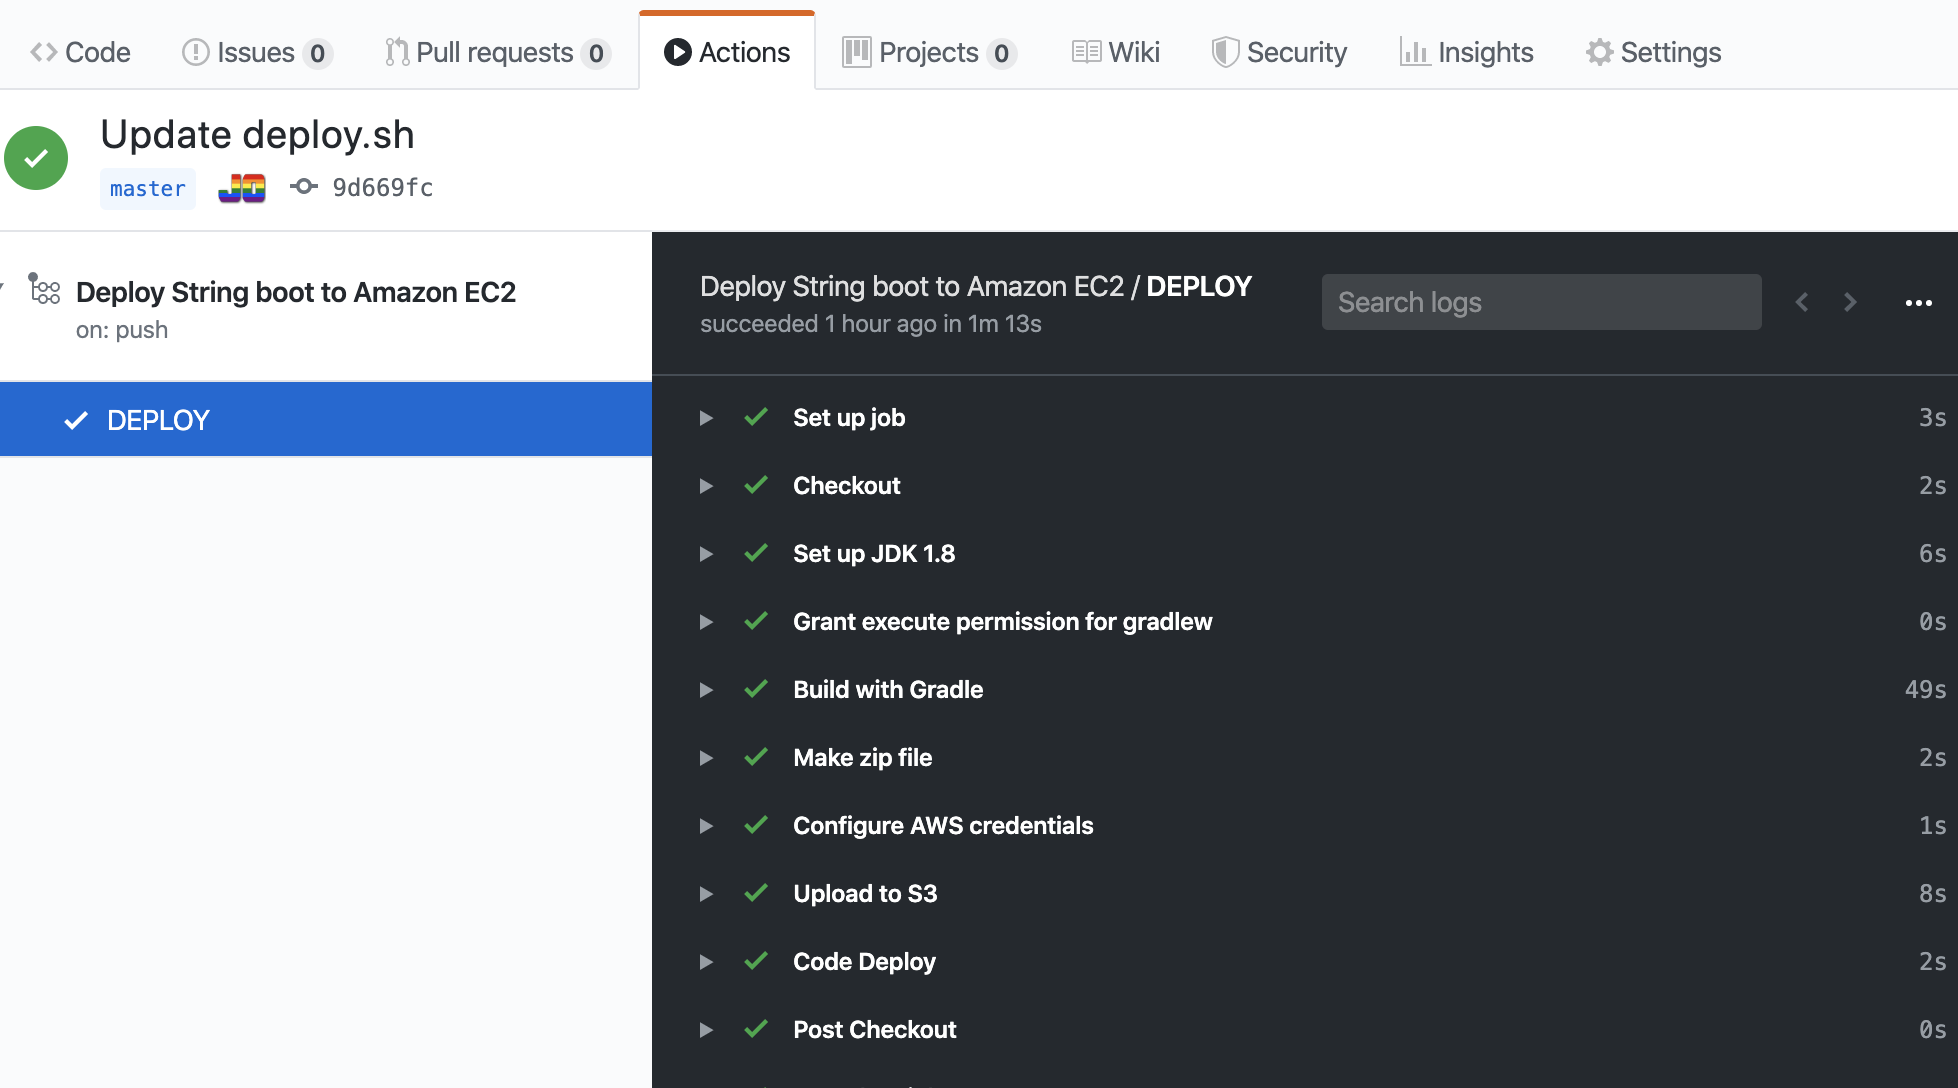The image size is (1958, 1088).
Task: Click the Projects count badge showing 0
Action: coord(1001,53)
